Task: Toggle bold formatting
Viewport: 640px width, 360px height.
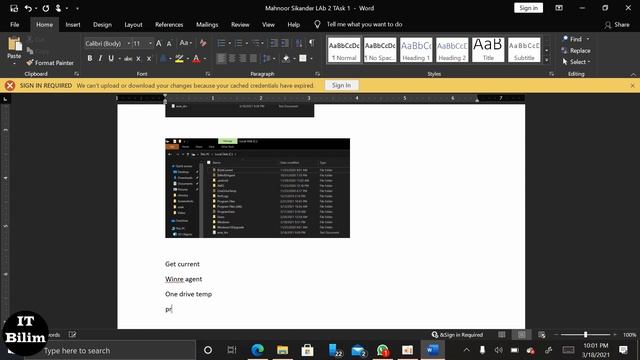Action: coord(90,59)
